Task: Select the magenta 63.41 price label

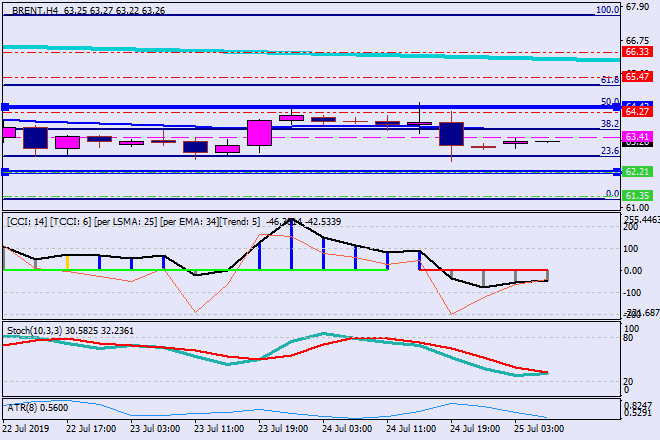Action: click(x=638, y=136)
